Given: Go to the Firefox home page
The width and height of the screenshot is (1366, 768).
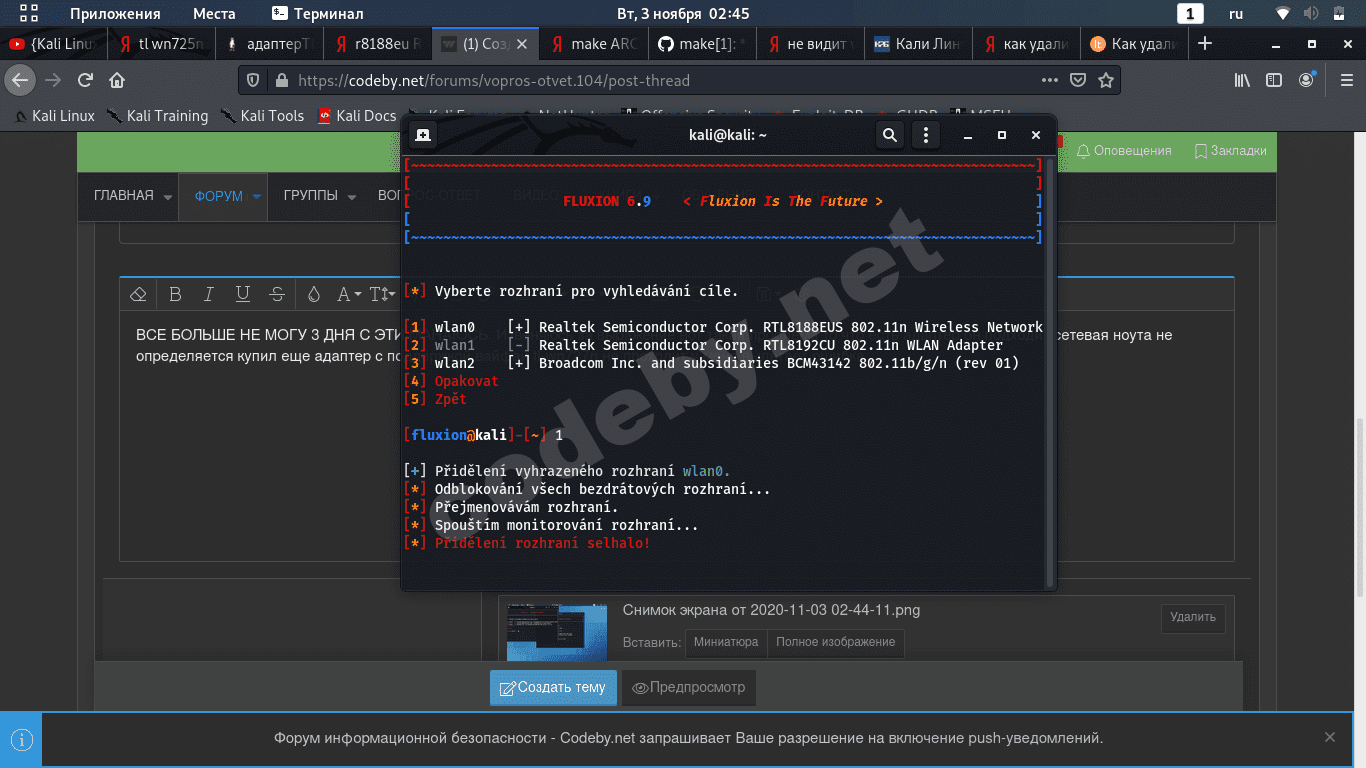Looking at the screenshot, I should pos(117,80).
